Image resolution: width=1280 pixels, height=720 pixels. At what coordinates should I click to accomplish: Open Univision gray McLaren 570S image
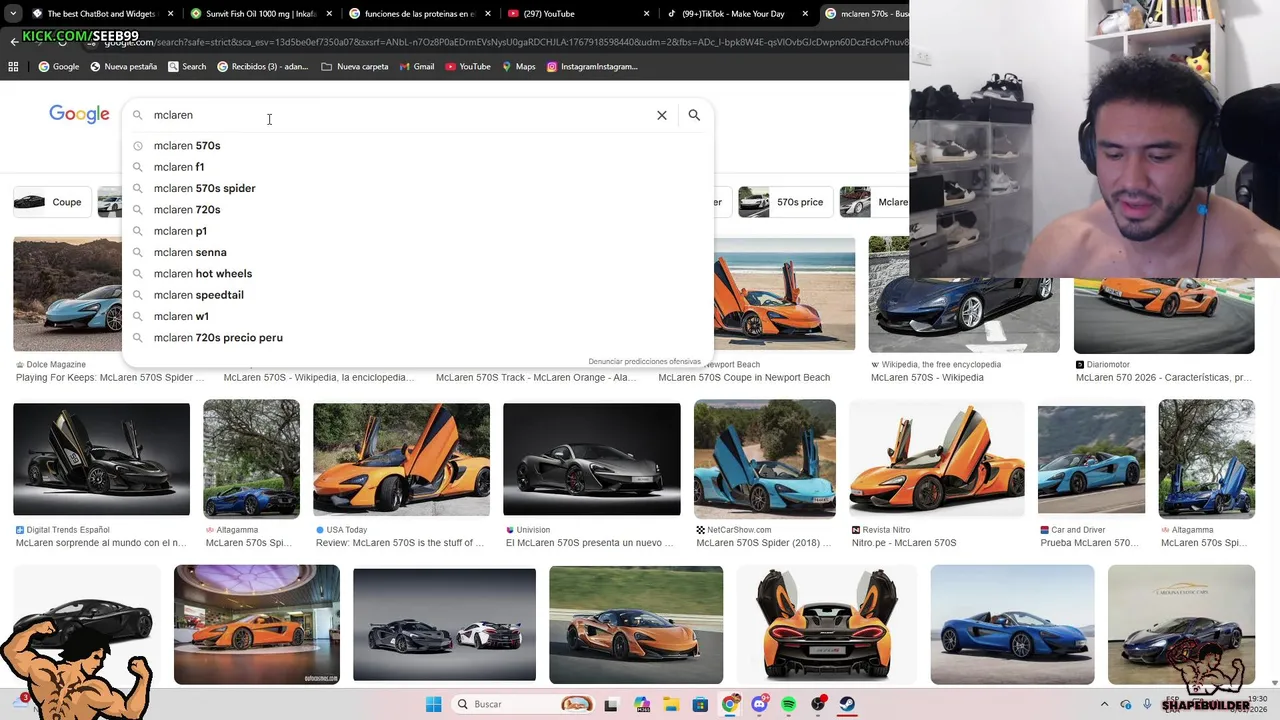pos(592,459)
